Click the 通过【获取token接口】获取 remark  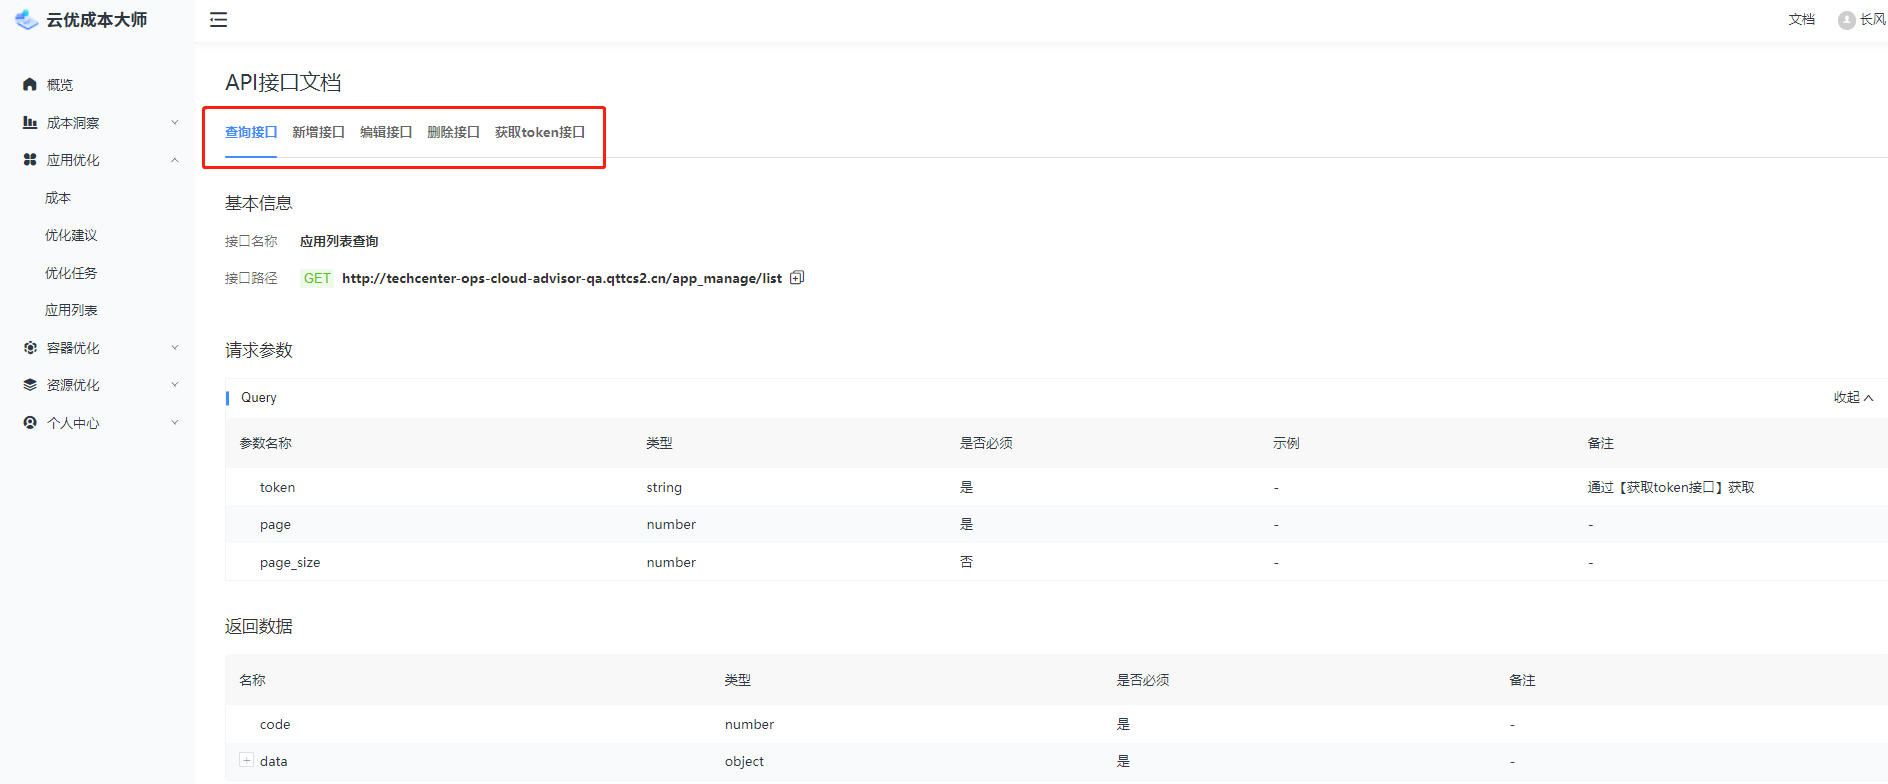click(1670, 487)
